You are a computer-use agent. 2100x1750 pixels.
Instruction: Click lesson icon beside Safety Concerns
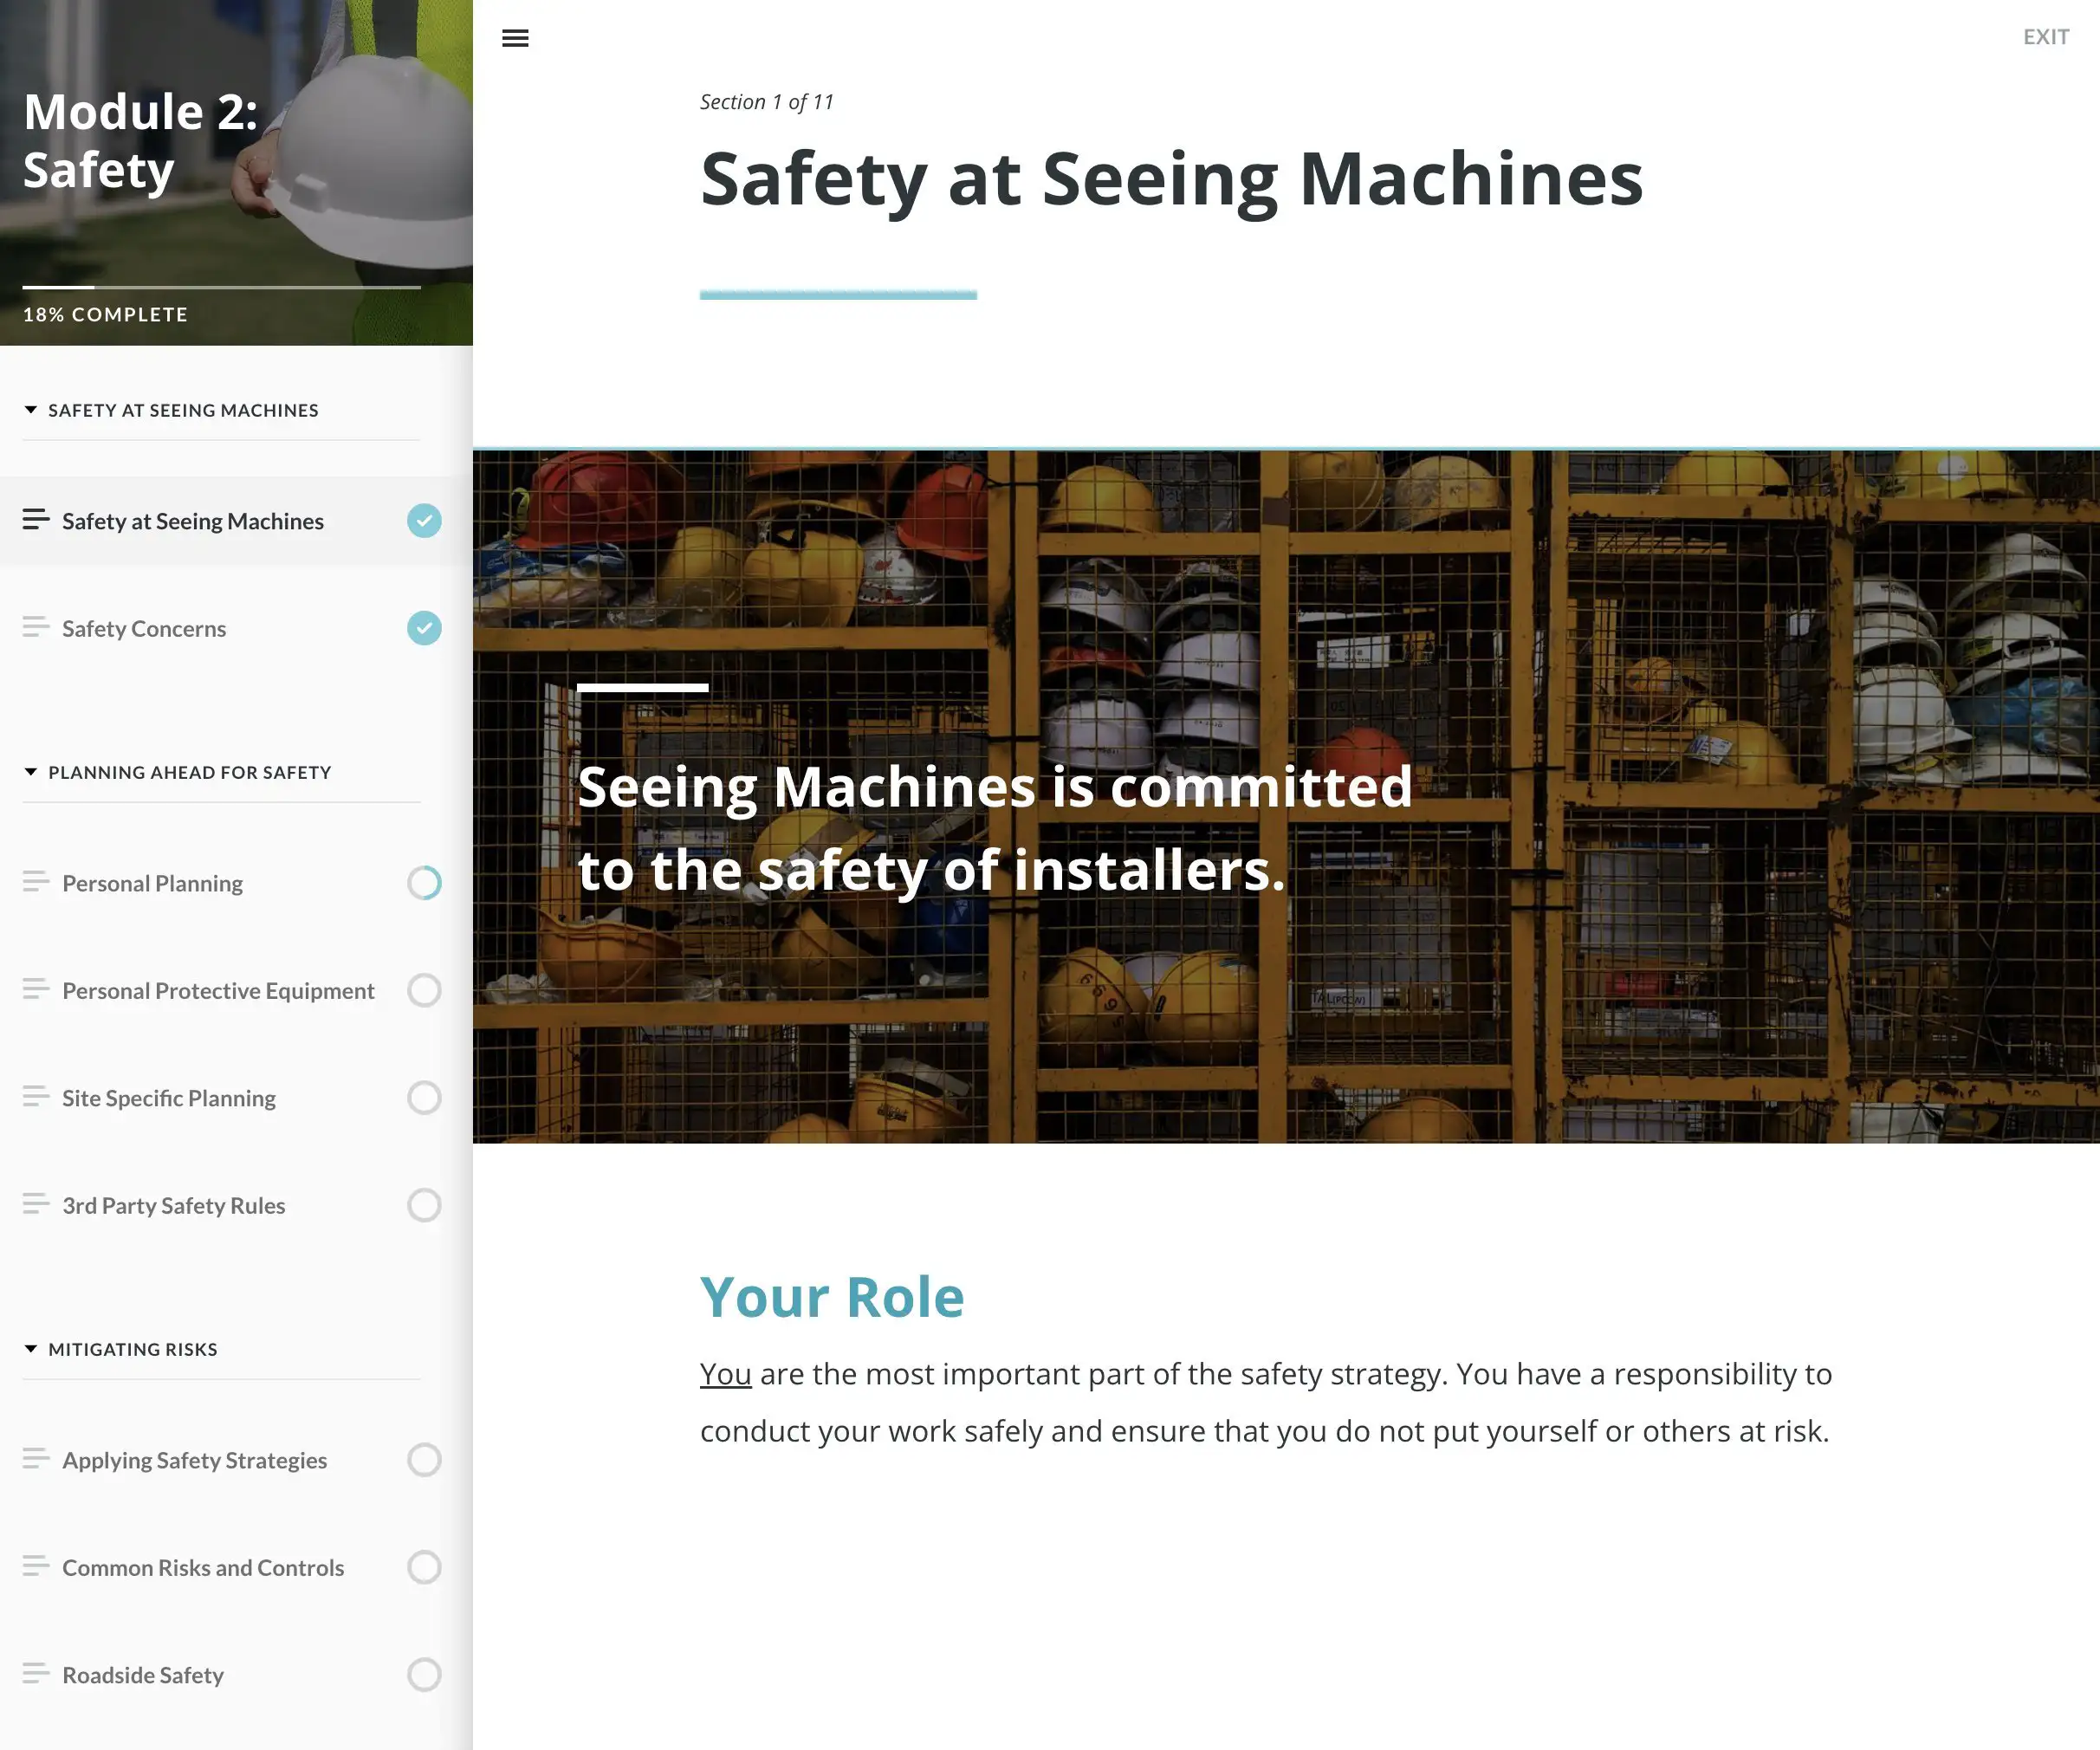click(x=36, y=627)
